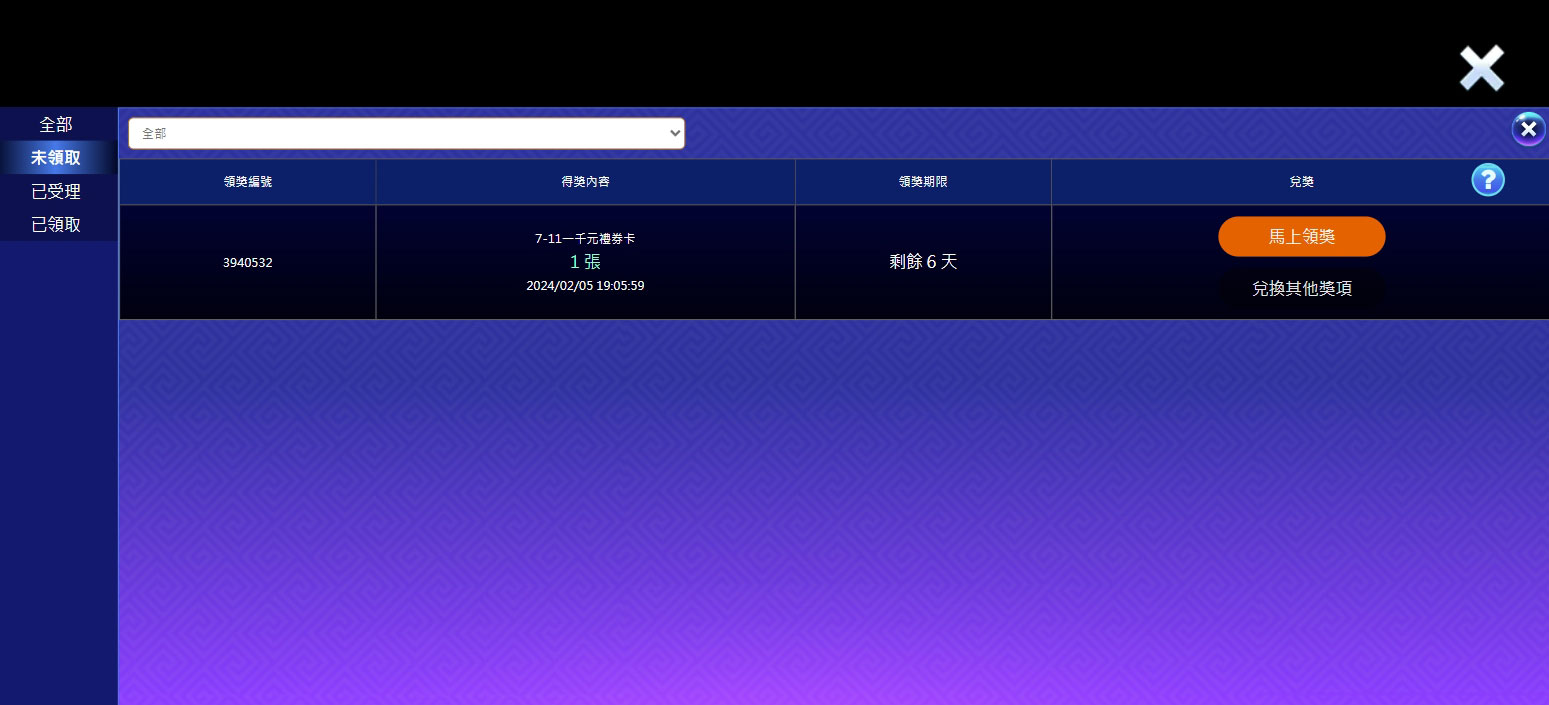This screenshot has height=705, width=1549.
Task: Open the 已受理 sidebar tab
Action: coord(56,191)
